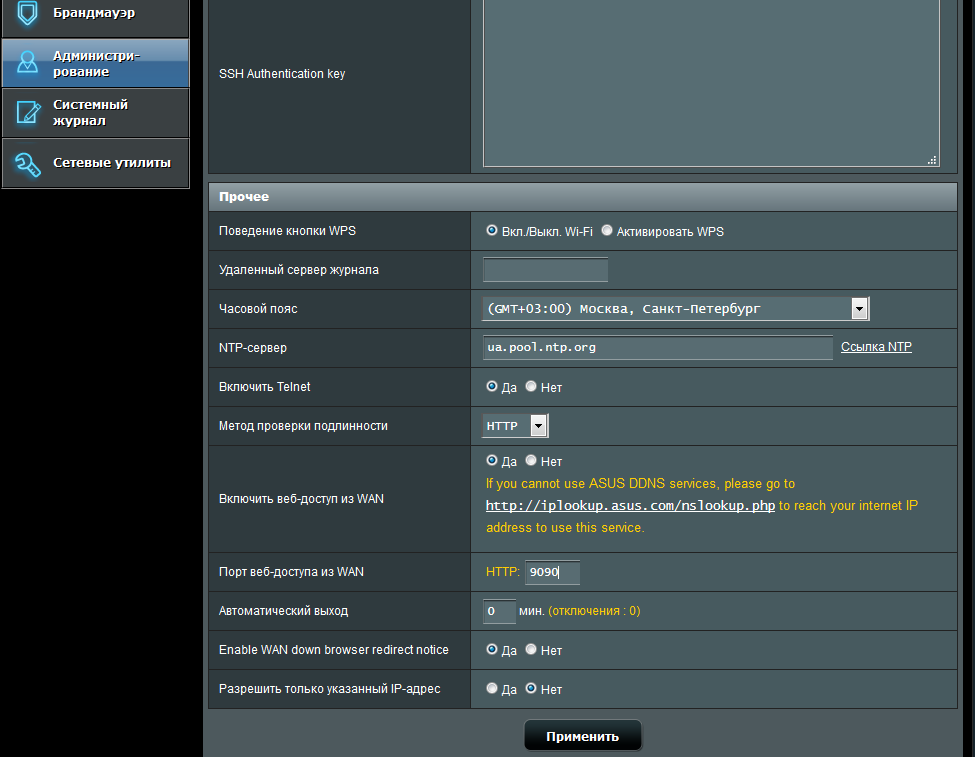The width and height of the screenshot is (975, 757).
Task: Select Вкл./Выкл. Wi-Fi for WPS button
Action: point(492,230)
